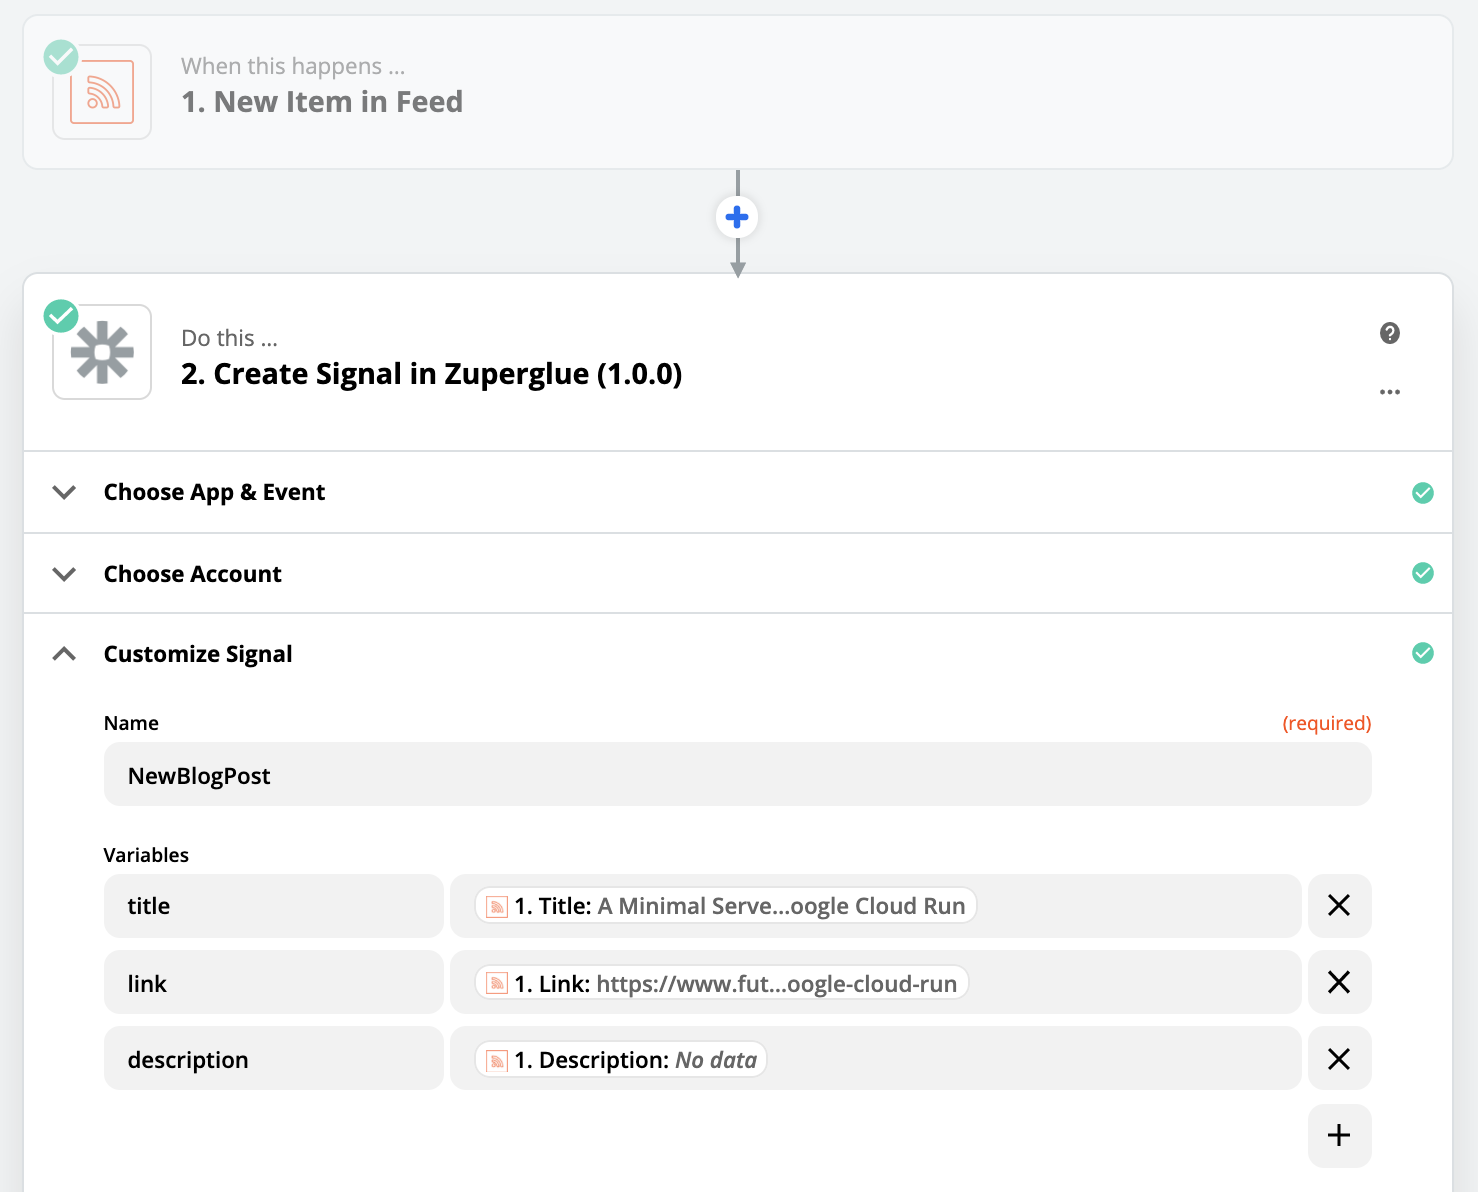Click the '2. Create Signal in Zuperglue (1.0.0)' title
1478x1192 pixels.
pyautogui.click(x=431, y=374)
